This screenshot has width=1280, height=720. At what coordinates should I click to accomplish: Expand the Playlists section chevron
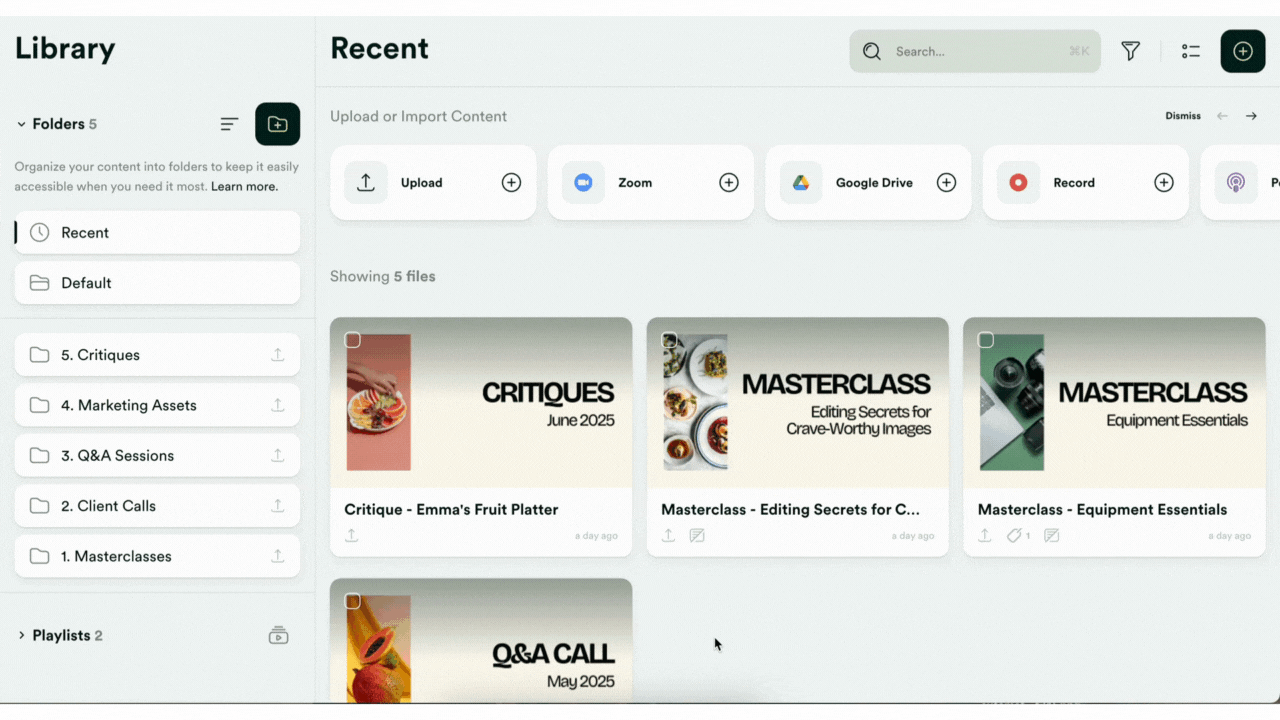point(21,635)
